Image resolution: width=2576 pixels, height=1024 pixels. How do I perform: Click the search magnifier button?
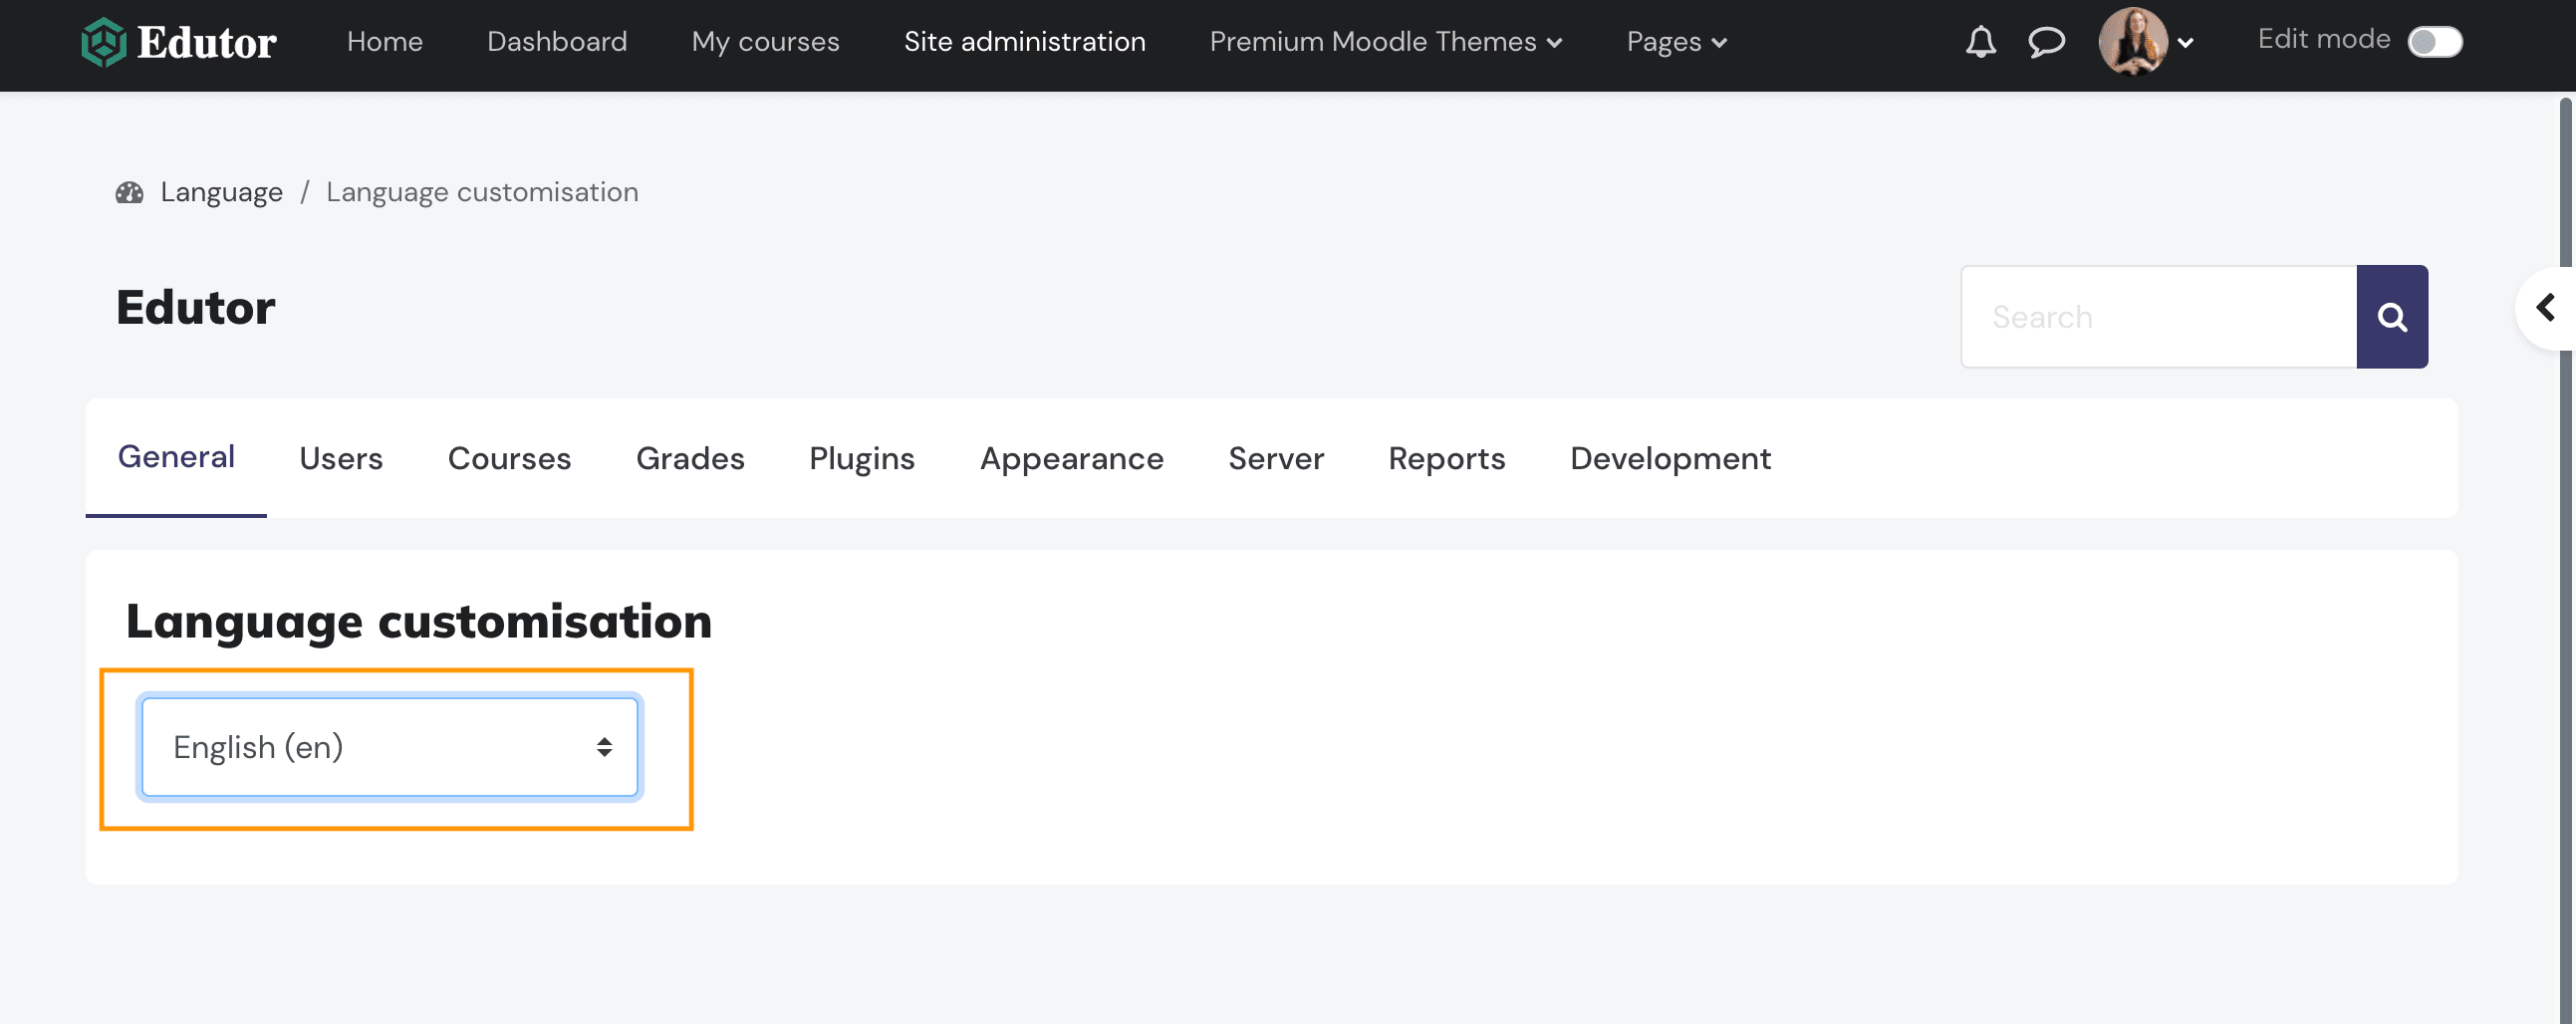(x=2392, y=317)
